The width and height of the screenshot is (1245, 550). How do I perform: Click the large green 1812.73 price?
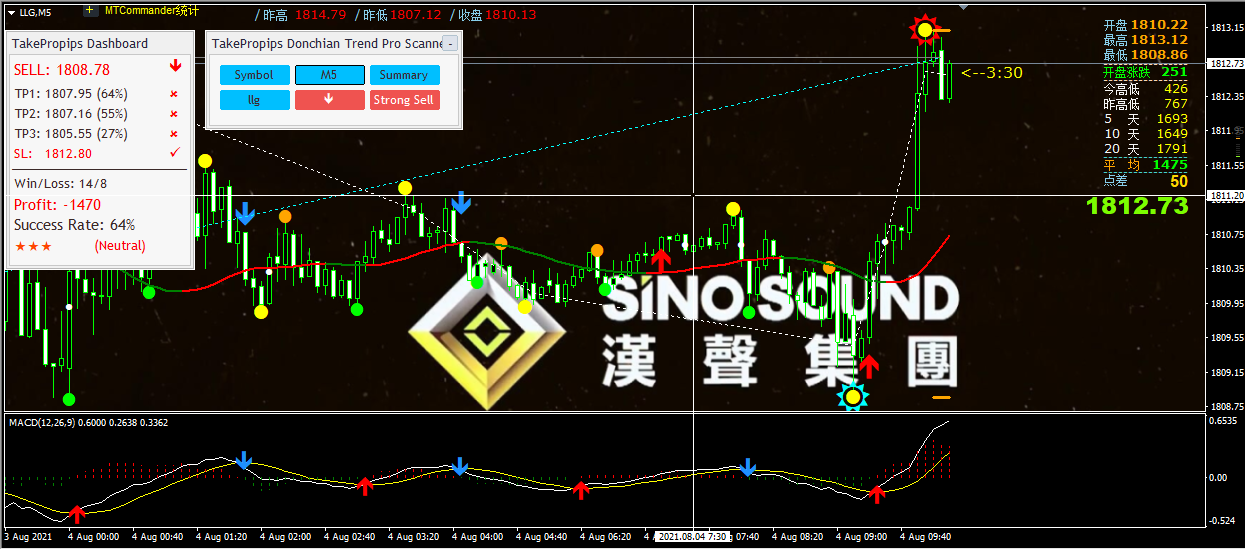[x=1137, y=206]
